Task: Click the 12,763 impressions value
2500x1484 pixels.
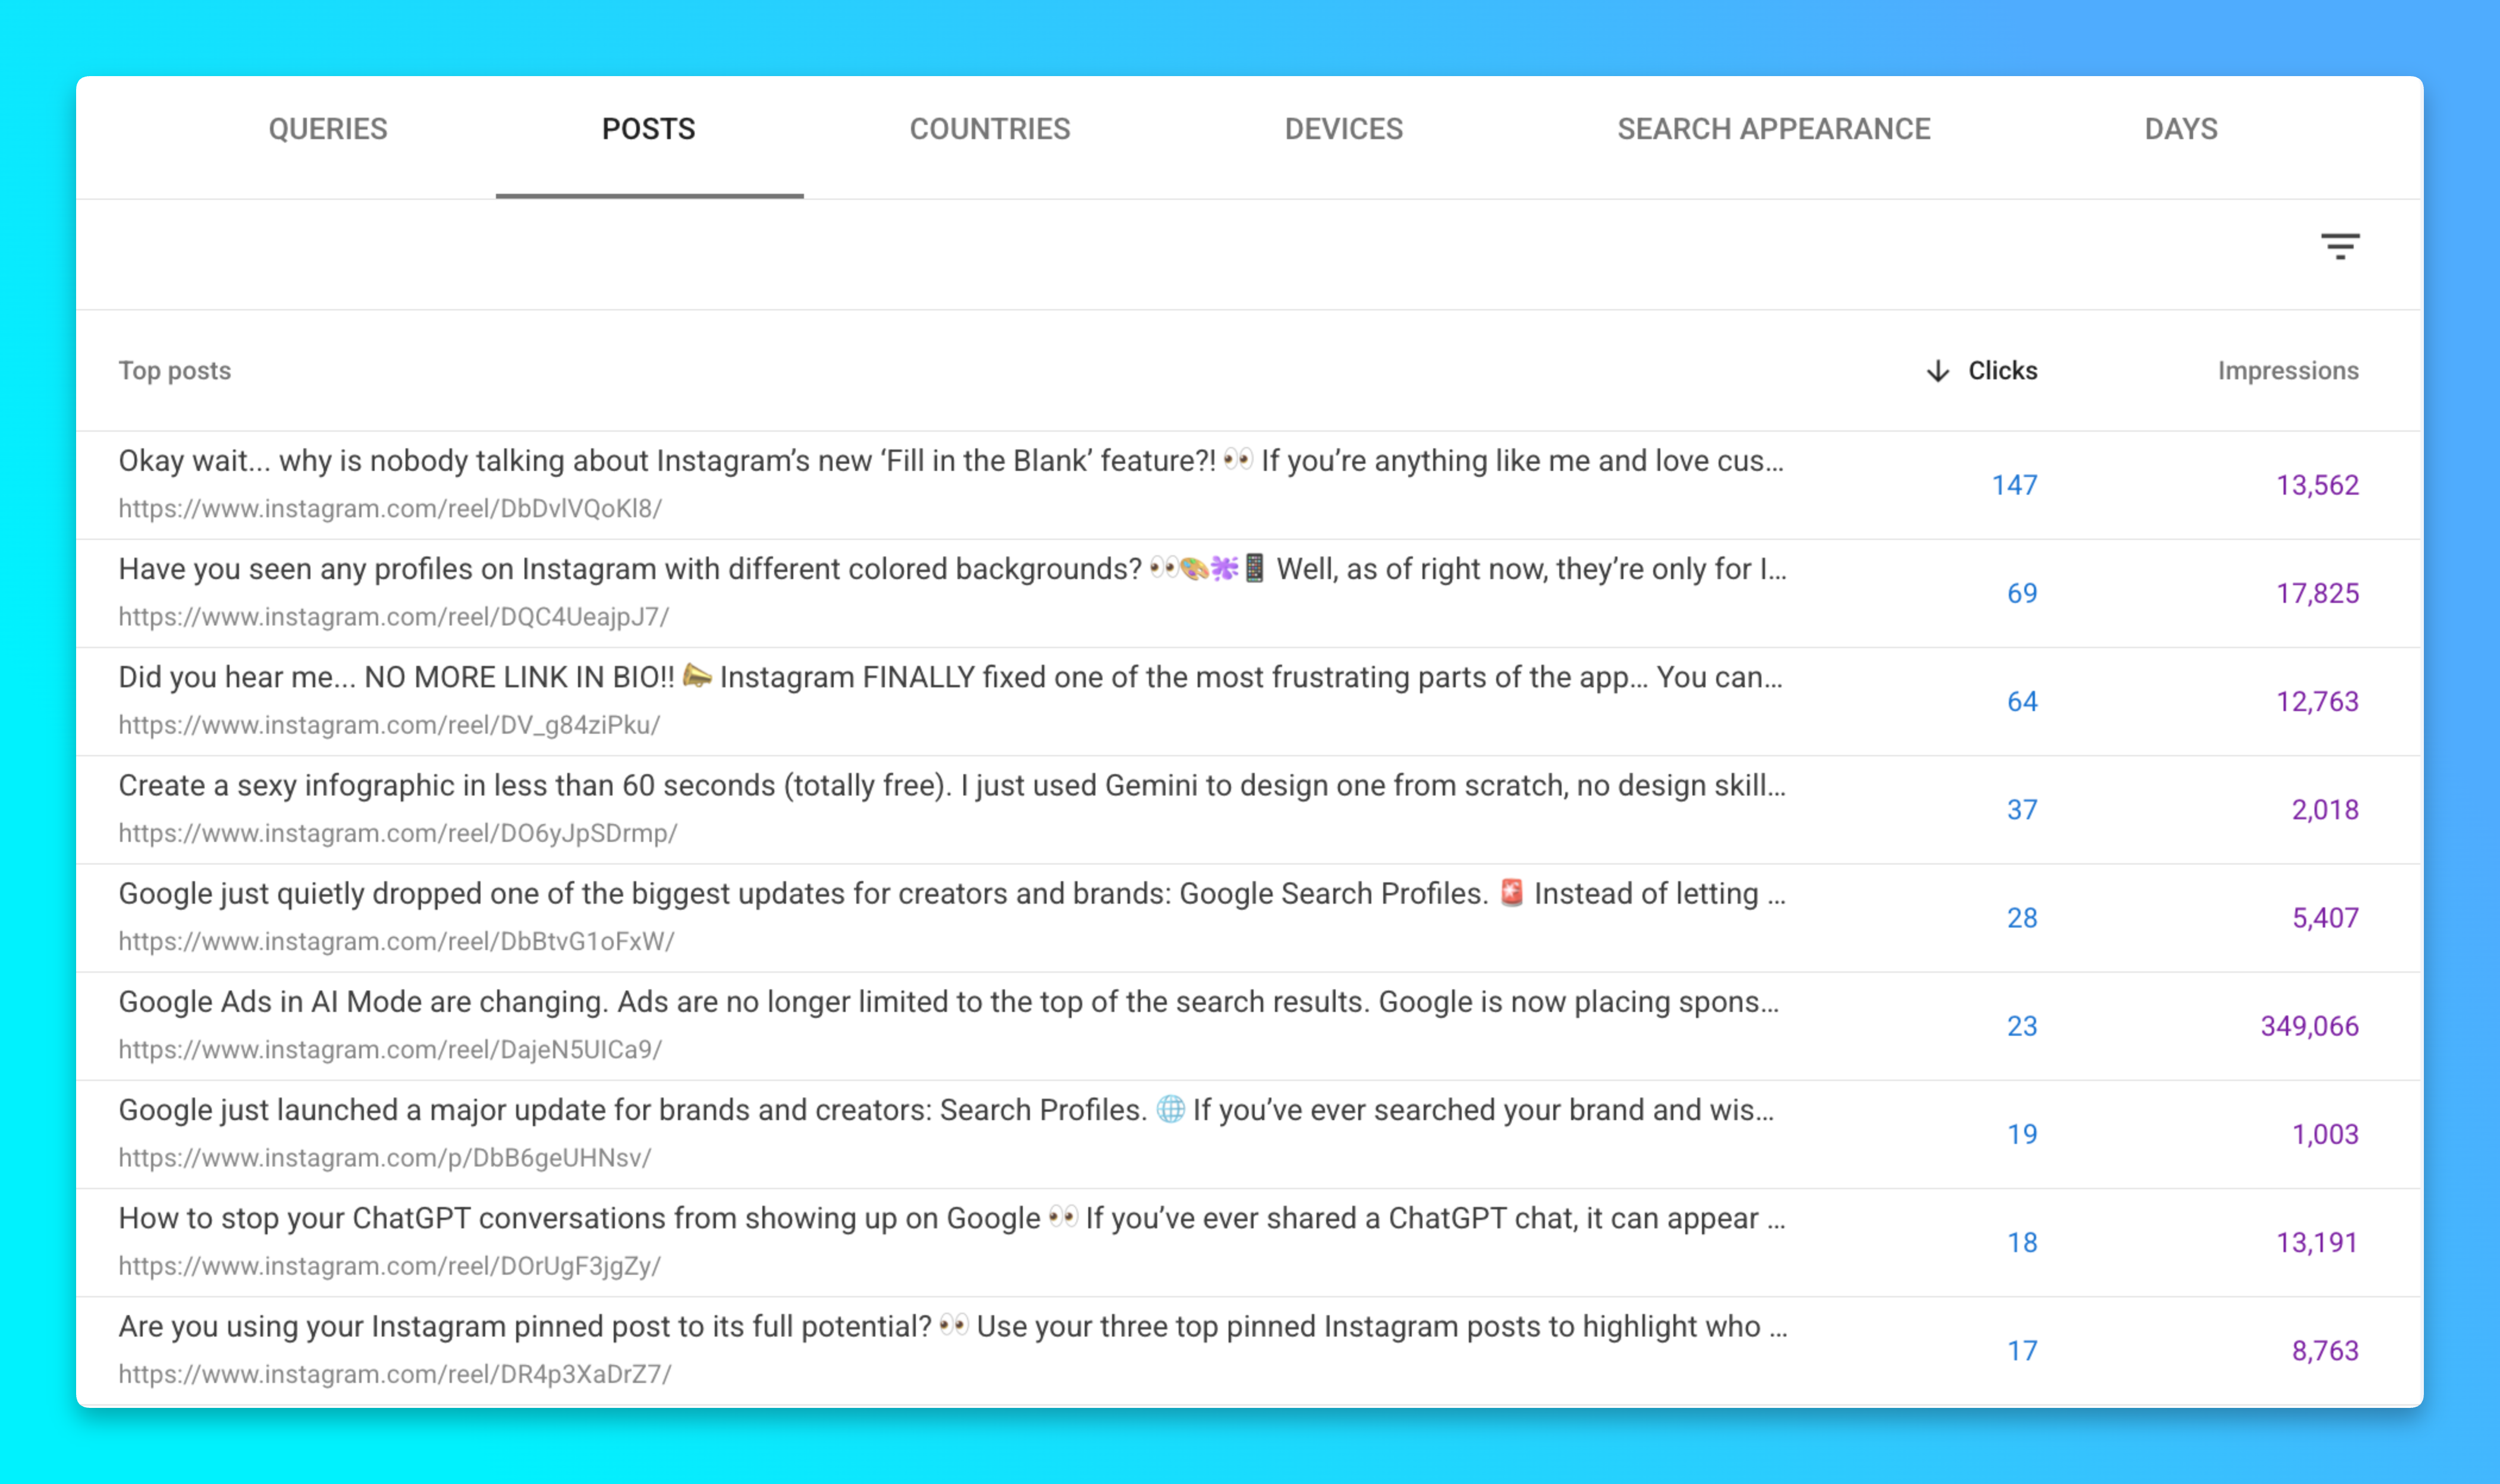Action: 2317,702
